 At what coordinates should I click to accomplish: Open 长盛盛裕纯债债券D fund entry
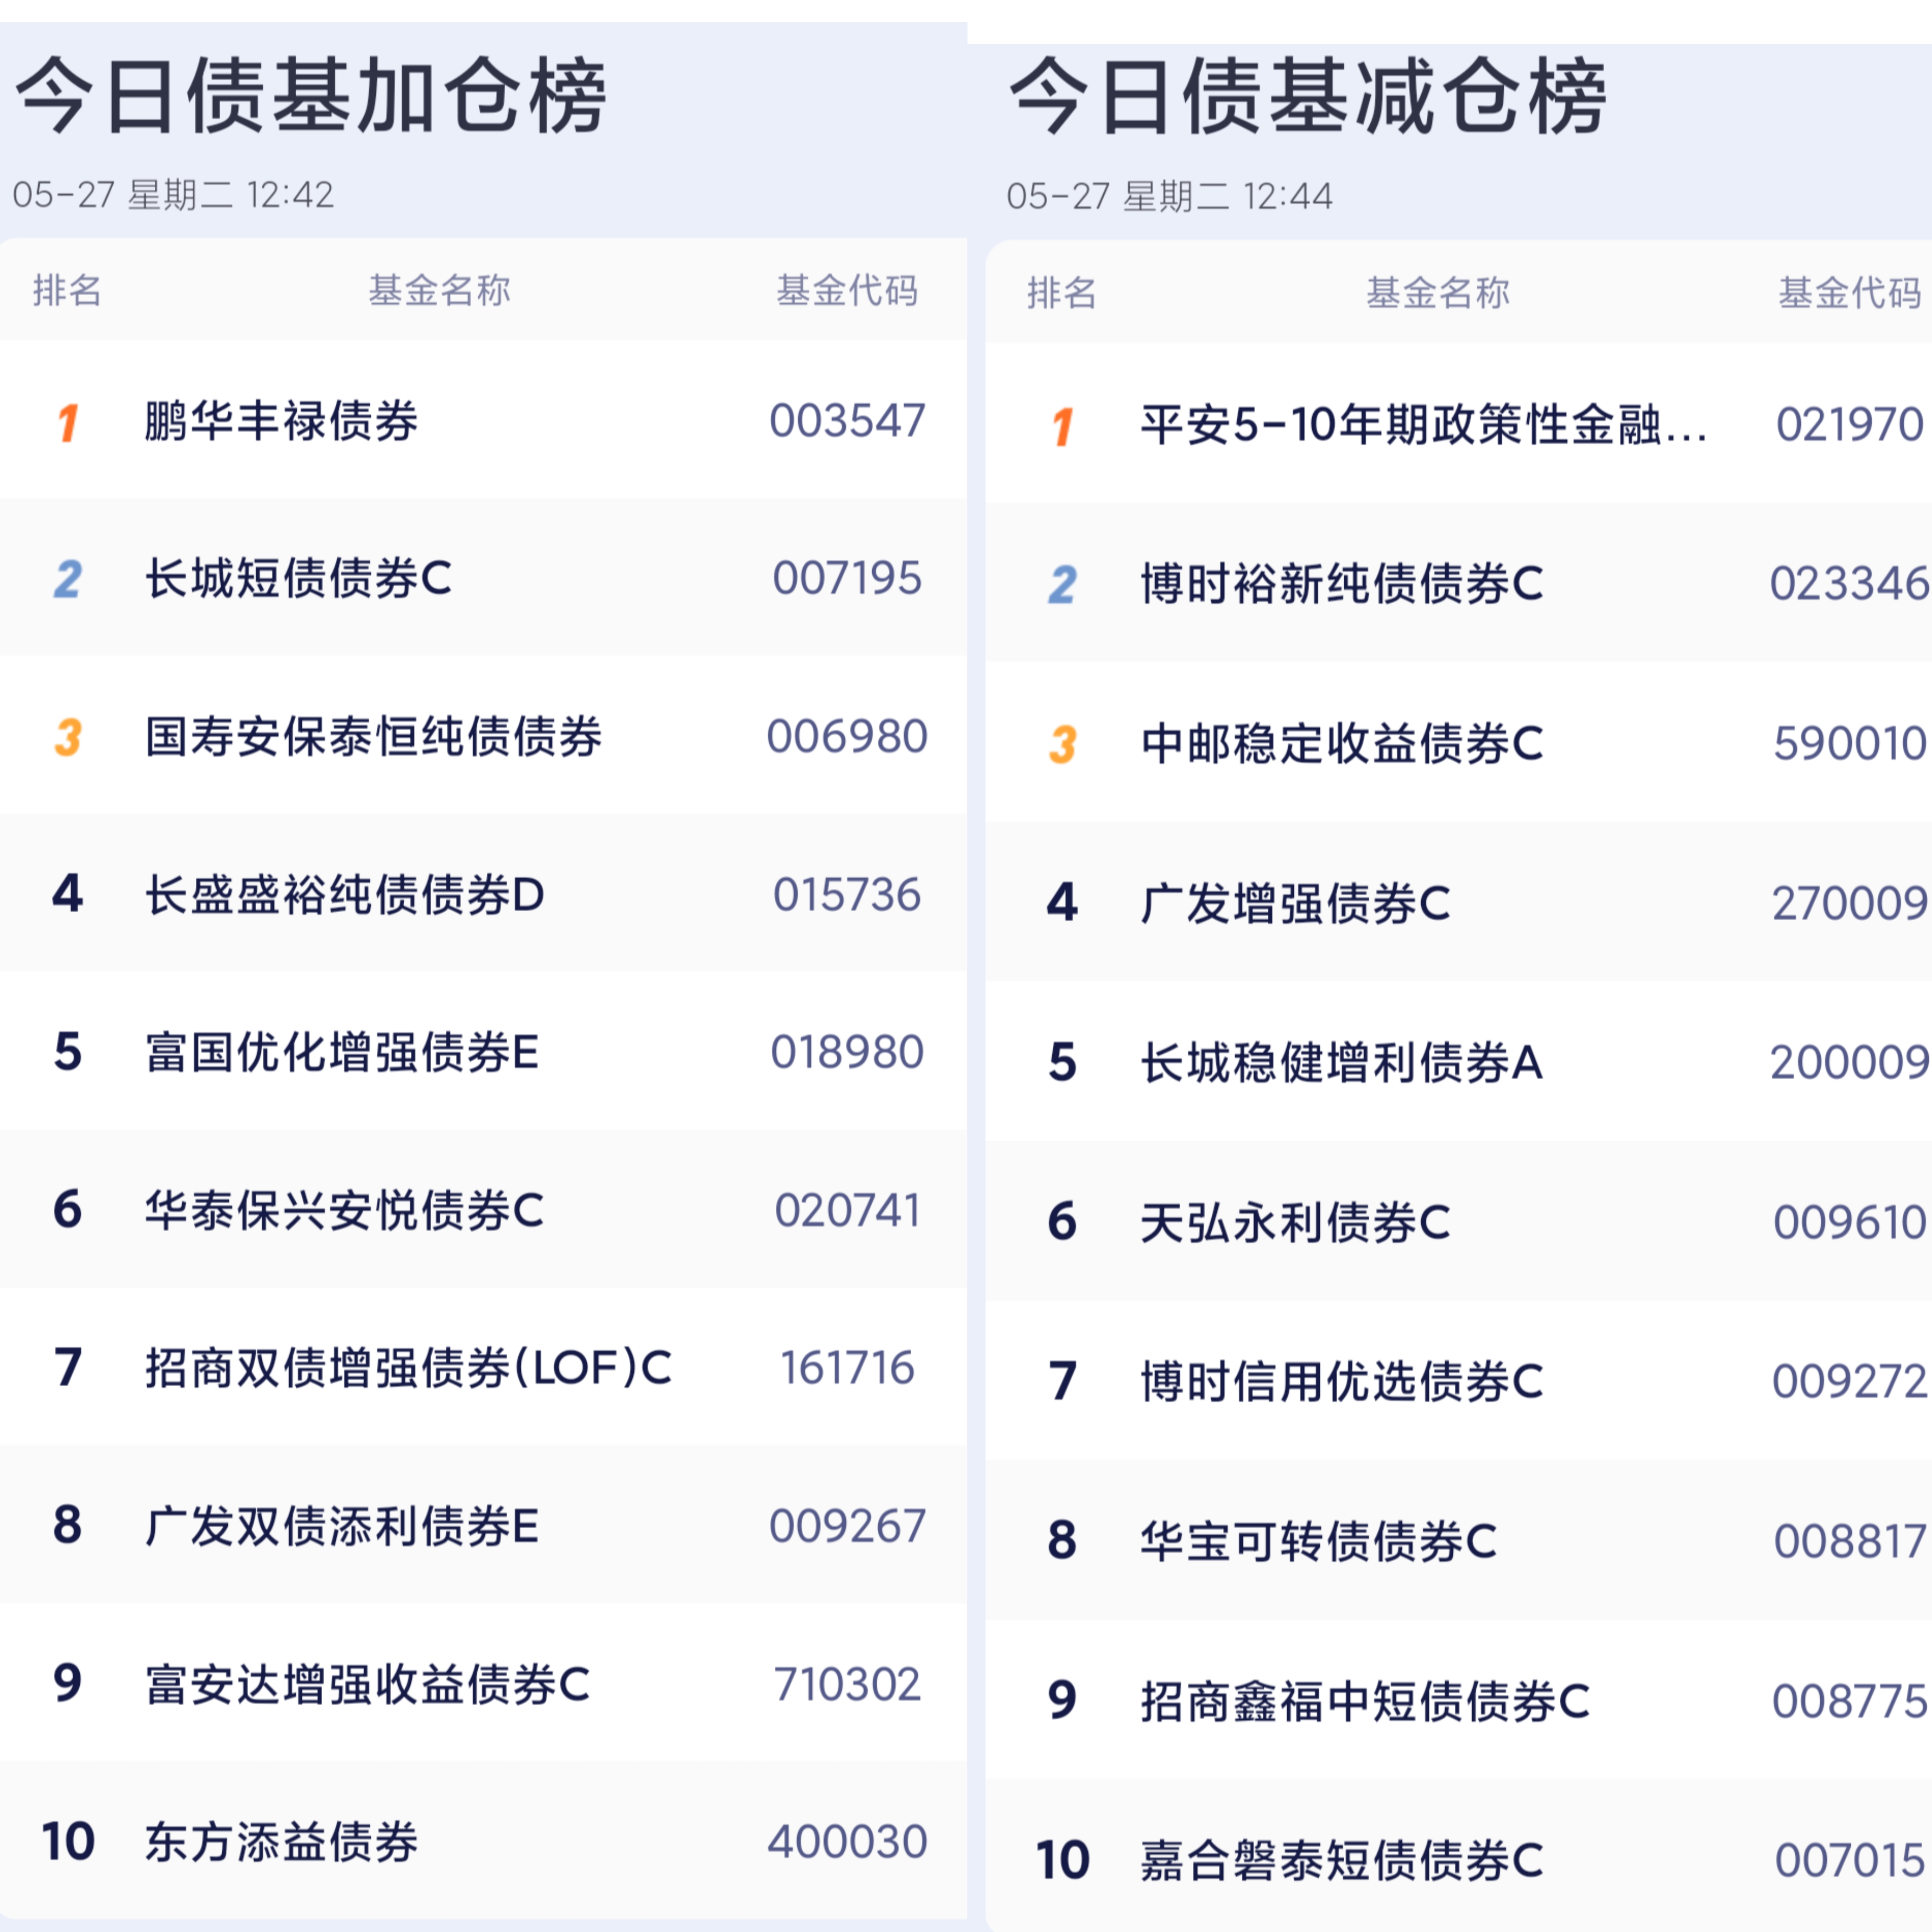[x=345, y=895]
